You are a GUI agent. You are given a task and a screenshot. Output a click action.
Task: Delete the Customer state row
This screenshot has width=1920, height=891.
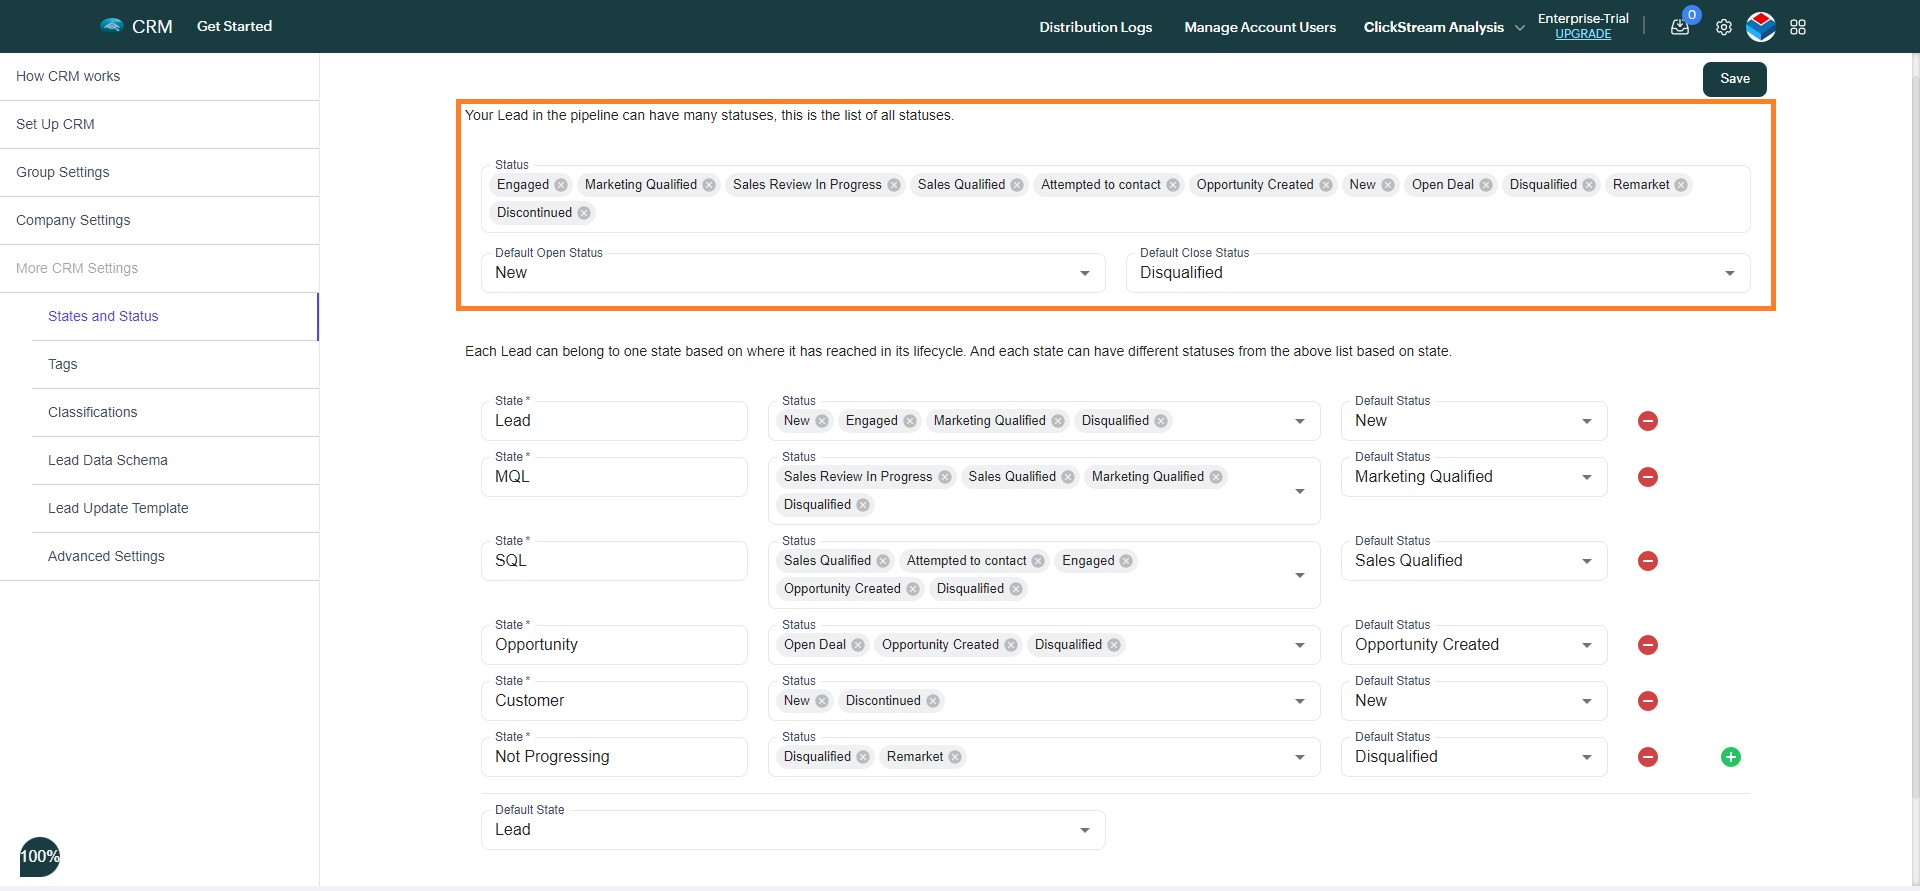1648,701
